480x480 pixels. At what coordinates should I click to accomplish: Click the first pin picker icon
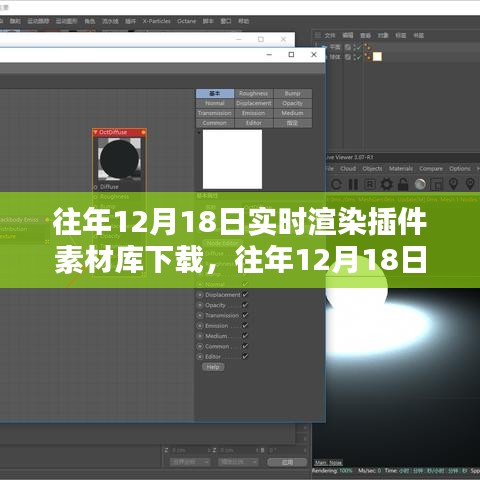(453, 184)
